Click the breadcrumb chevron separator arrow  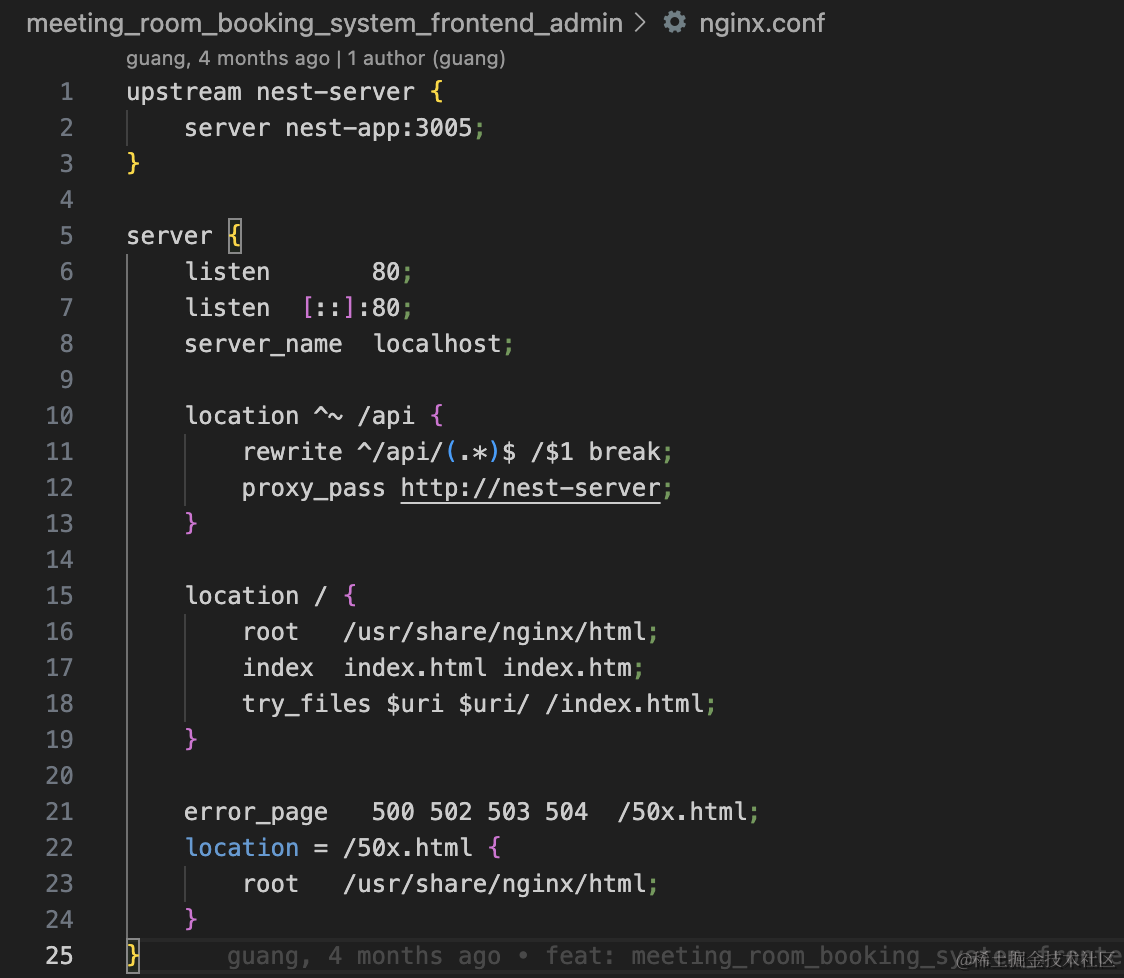[641, 23]
